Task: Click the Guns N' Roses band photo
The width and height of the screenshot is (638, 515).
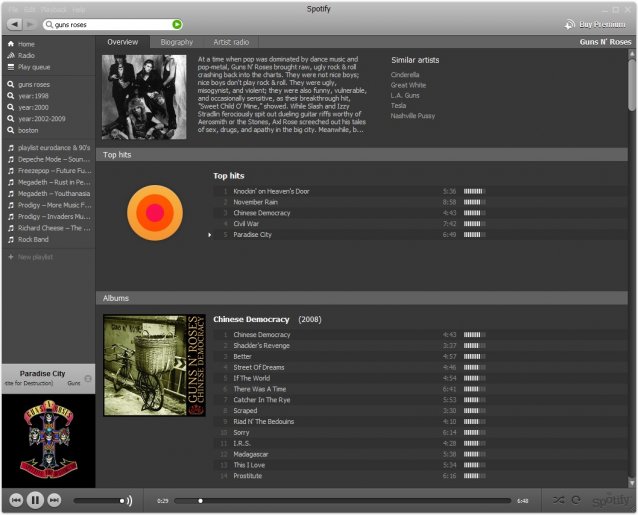Action: [x=144, y=97]
